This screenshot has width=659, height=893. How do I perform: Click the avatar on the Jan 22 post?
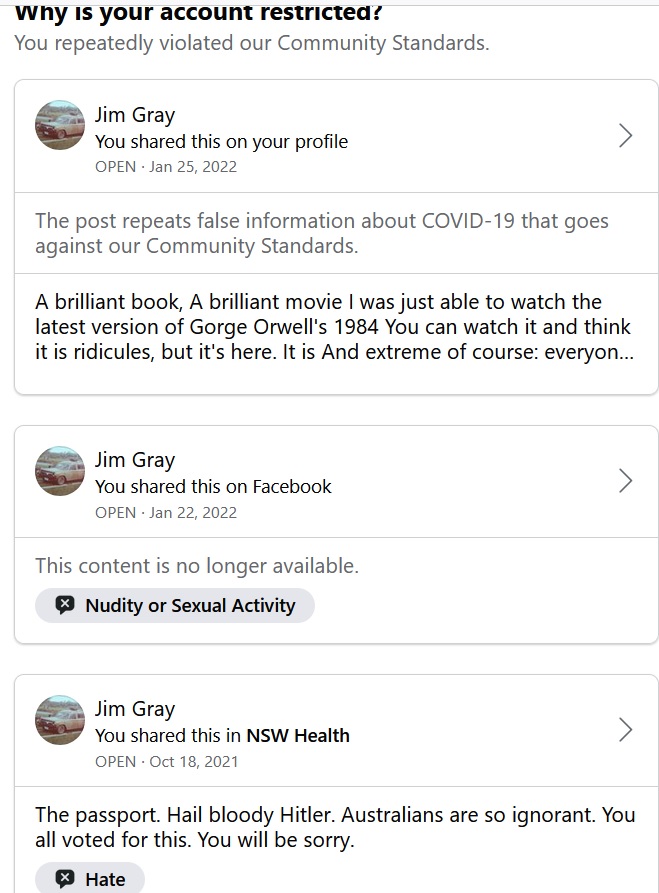click(x=60, y=471)
